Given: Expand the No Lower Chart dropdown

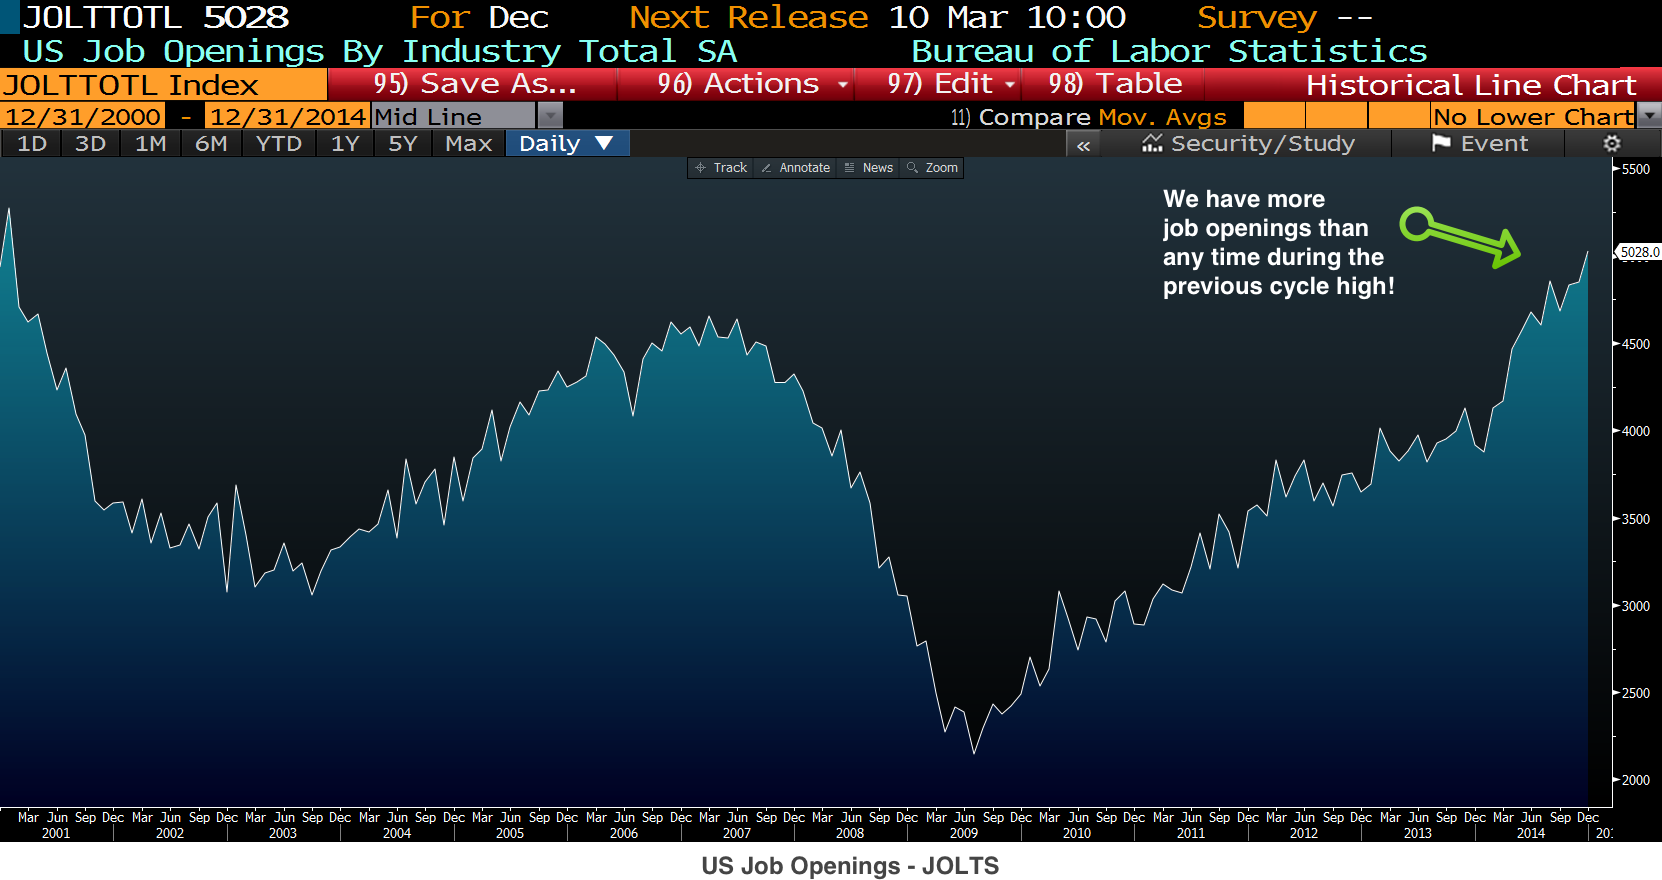Looking at the screenshot, I should (1650, 116).
